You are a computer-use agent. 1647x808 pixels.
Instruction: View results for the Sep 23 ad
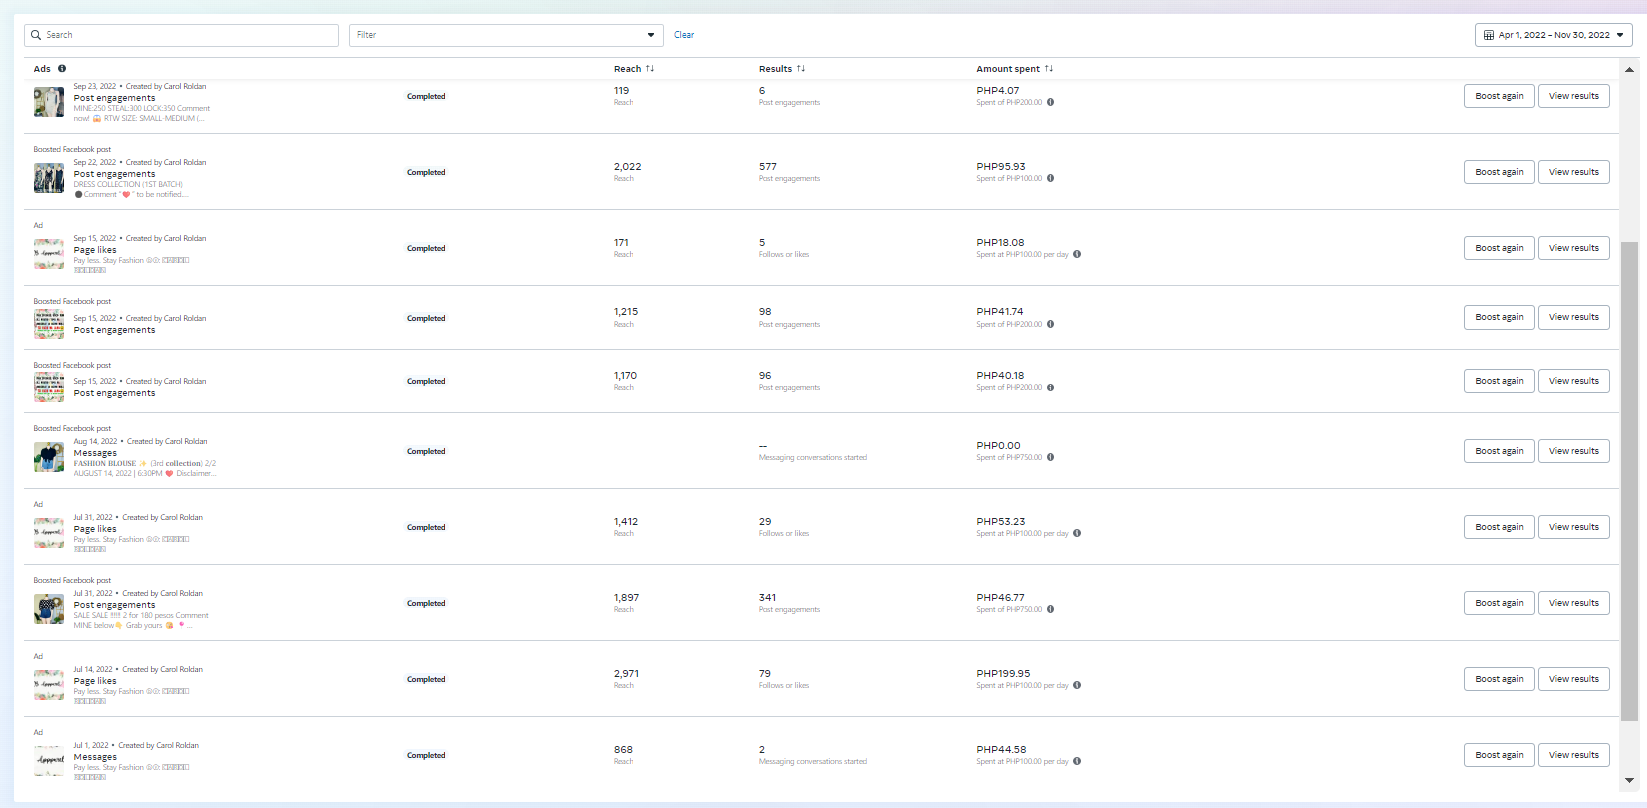(1574, 96)
